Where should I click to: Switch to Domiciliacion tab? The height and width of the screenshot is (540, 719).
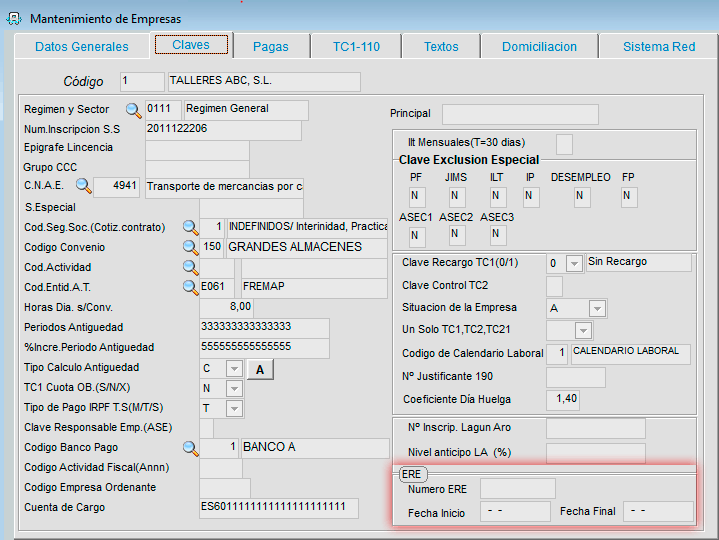[x=539, y=47]
